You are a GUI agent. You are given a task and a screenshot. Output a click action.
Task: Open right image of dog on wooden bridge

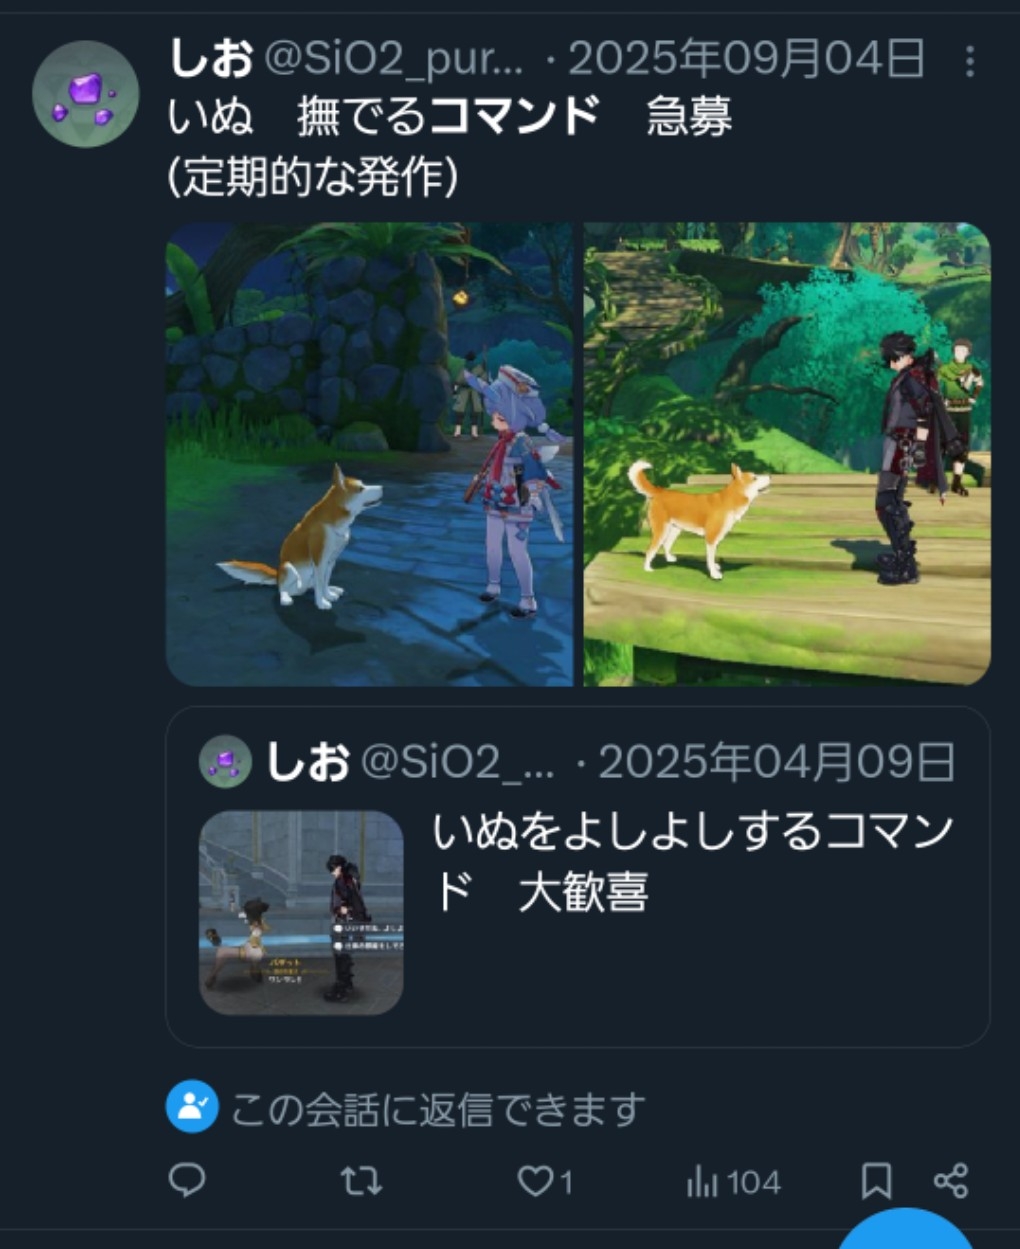[x=787, y=454]
